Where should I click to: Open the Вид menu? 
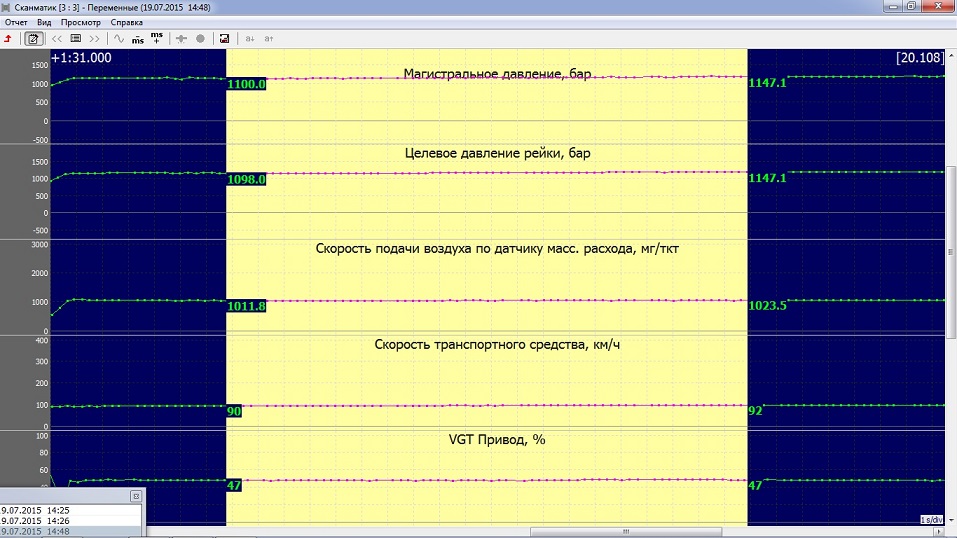(44, 22)
